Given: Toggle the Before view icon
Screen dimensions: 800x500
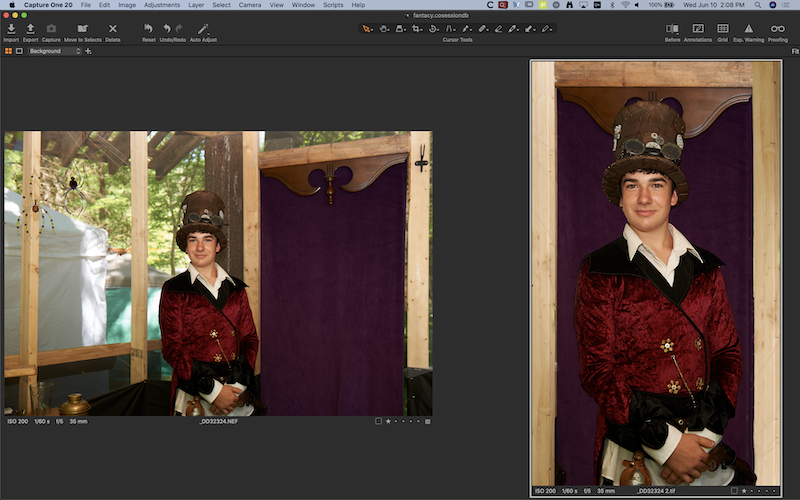Looking at the screenshot, I should pyautogui.click(x=671, y=29).
